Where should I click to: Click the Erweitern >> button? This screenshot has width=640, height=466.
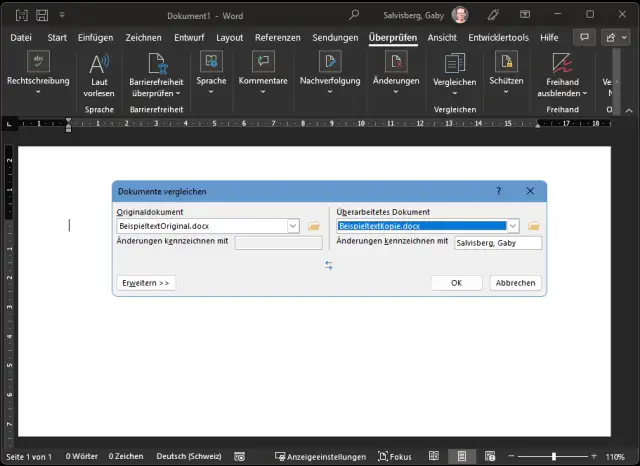pyautogui.click(x=146, y=283)
